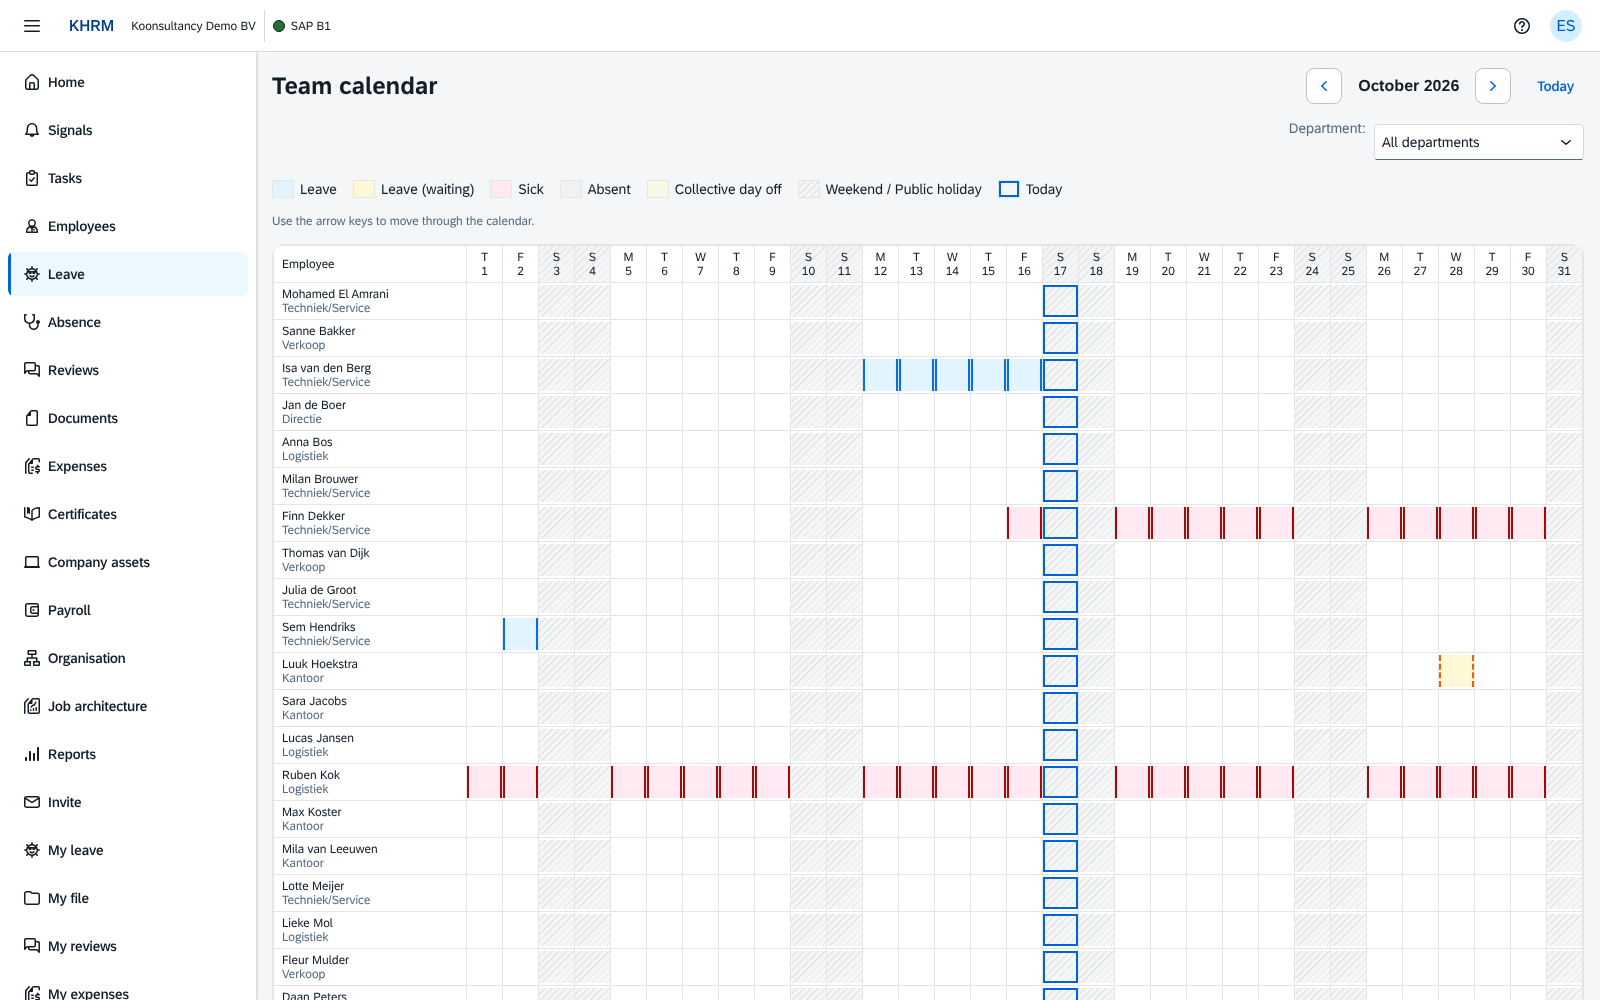Image resolution: width=1600 pixels, height=1000 pixels.
Task: Click the Reports bar chart icon
Action: pyautogui.click(x=32, y=754)
